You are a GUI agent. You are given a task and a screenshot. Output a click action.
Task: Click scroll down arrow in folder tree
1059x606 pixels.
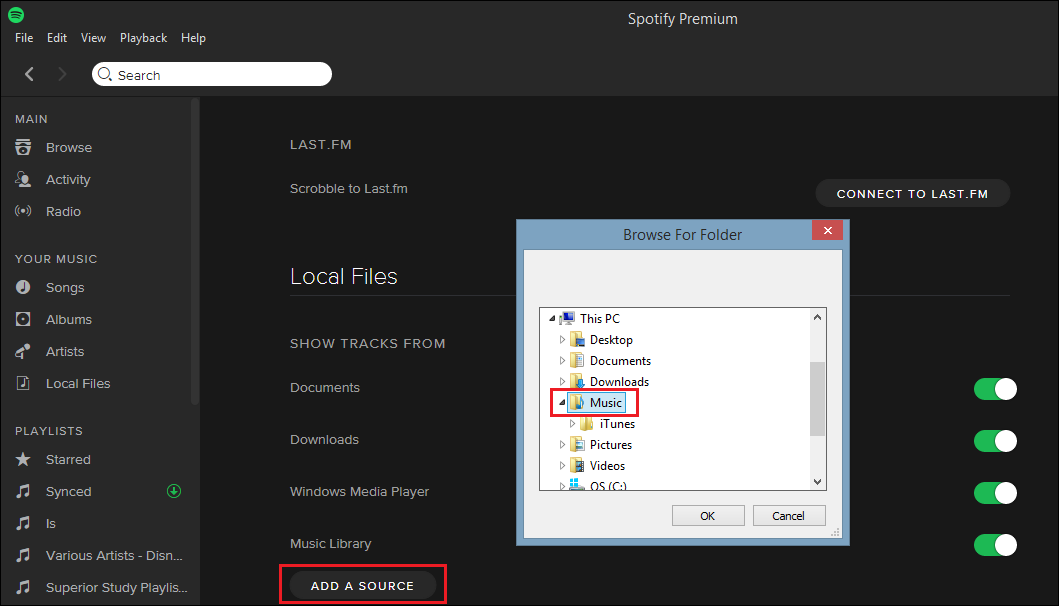pyautogui.click(x=817, y=482)
